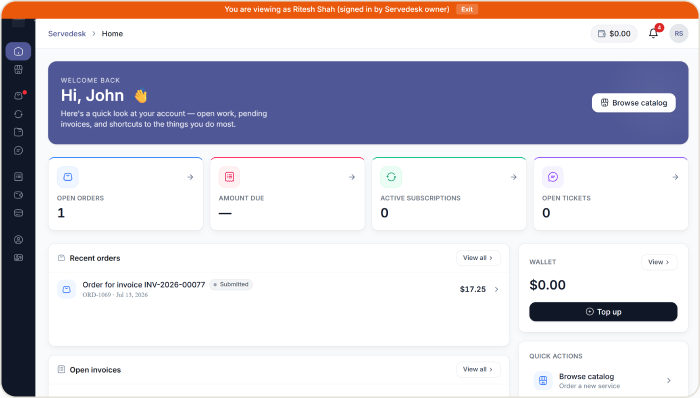
Task: Follow the arrow on the Open Tickets card
Action: tap(675, 177)
